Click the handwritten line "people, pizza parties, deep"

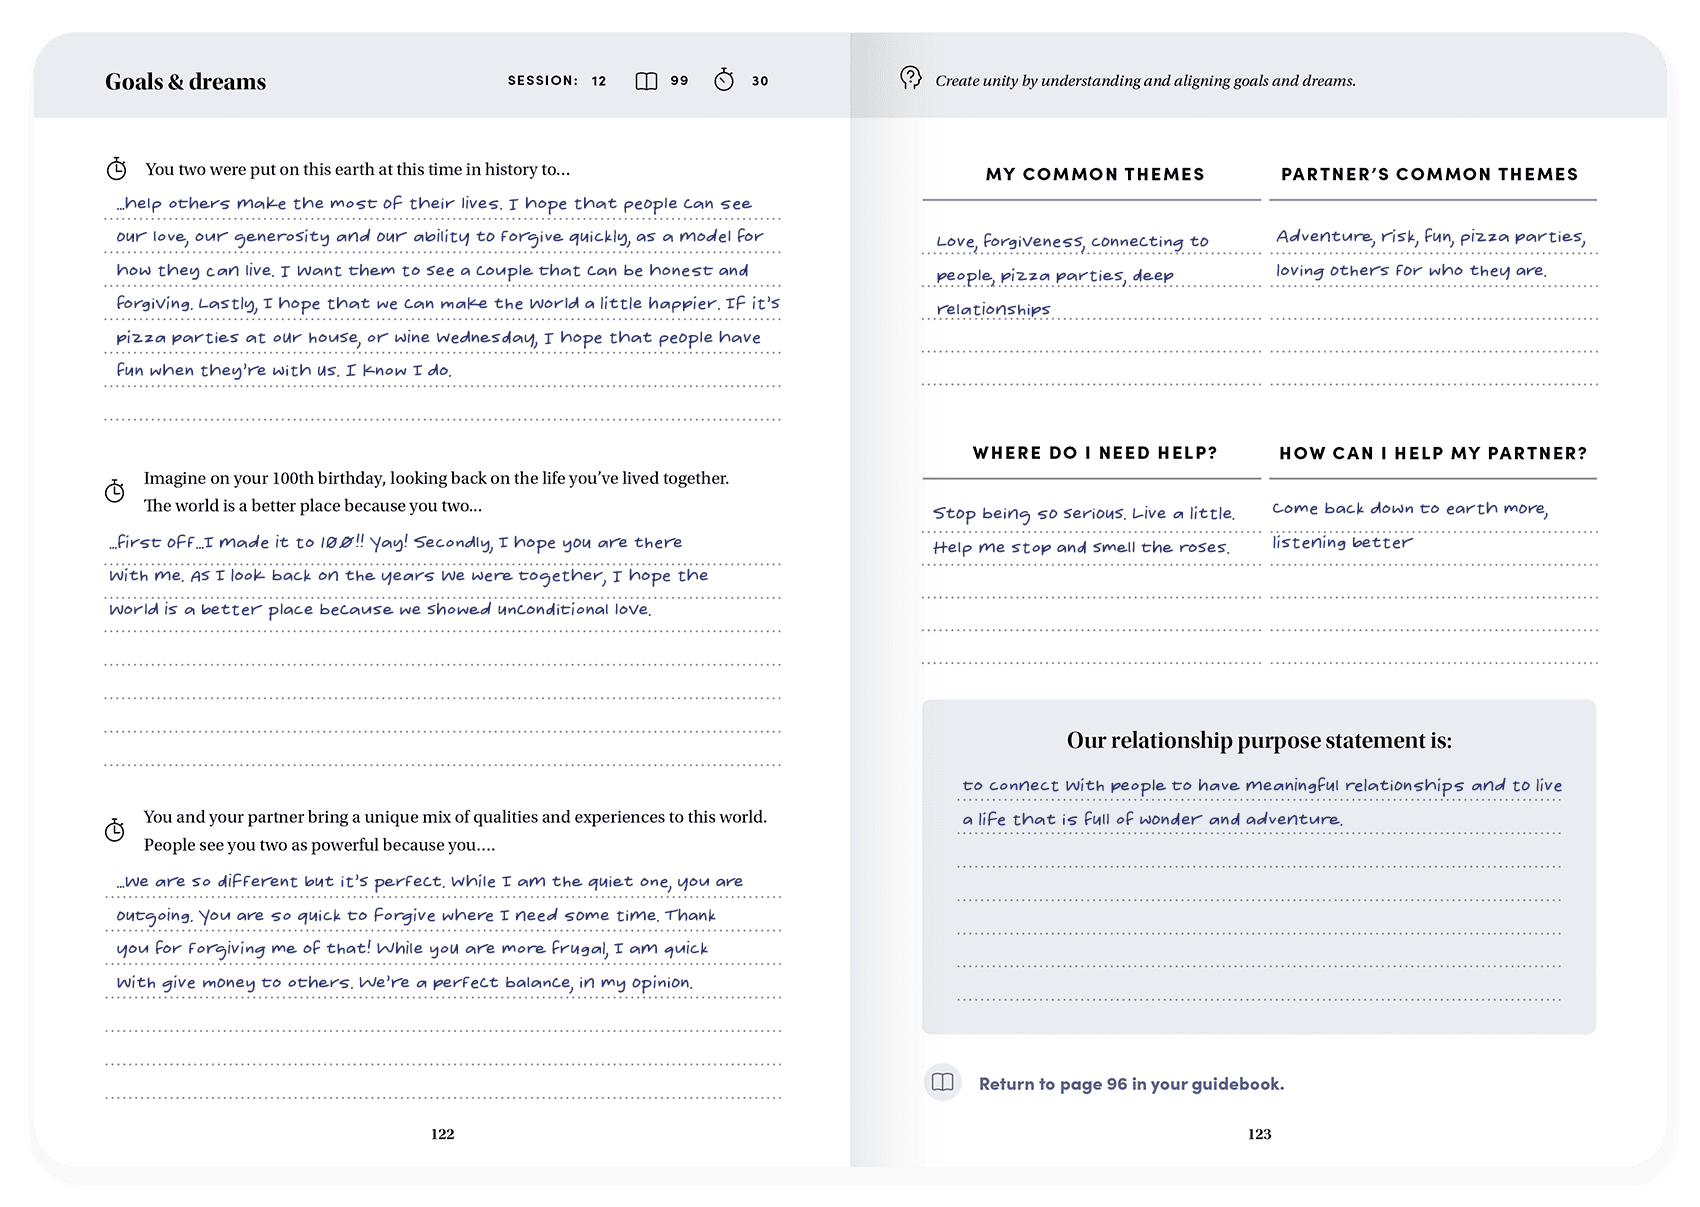pos(1055,276)
